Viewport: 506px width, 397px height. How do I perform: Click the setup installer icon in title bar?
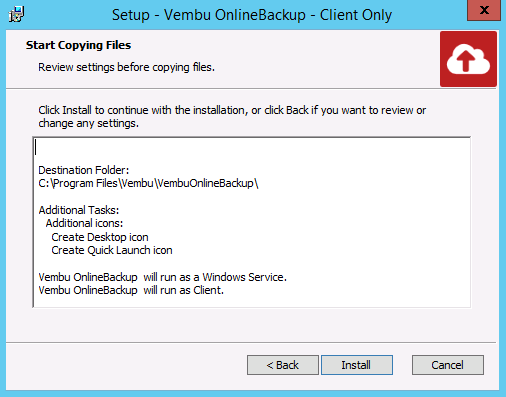(16, 15)
